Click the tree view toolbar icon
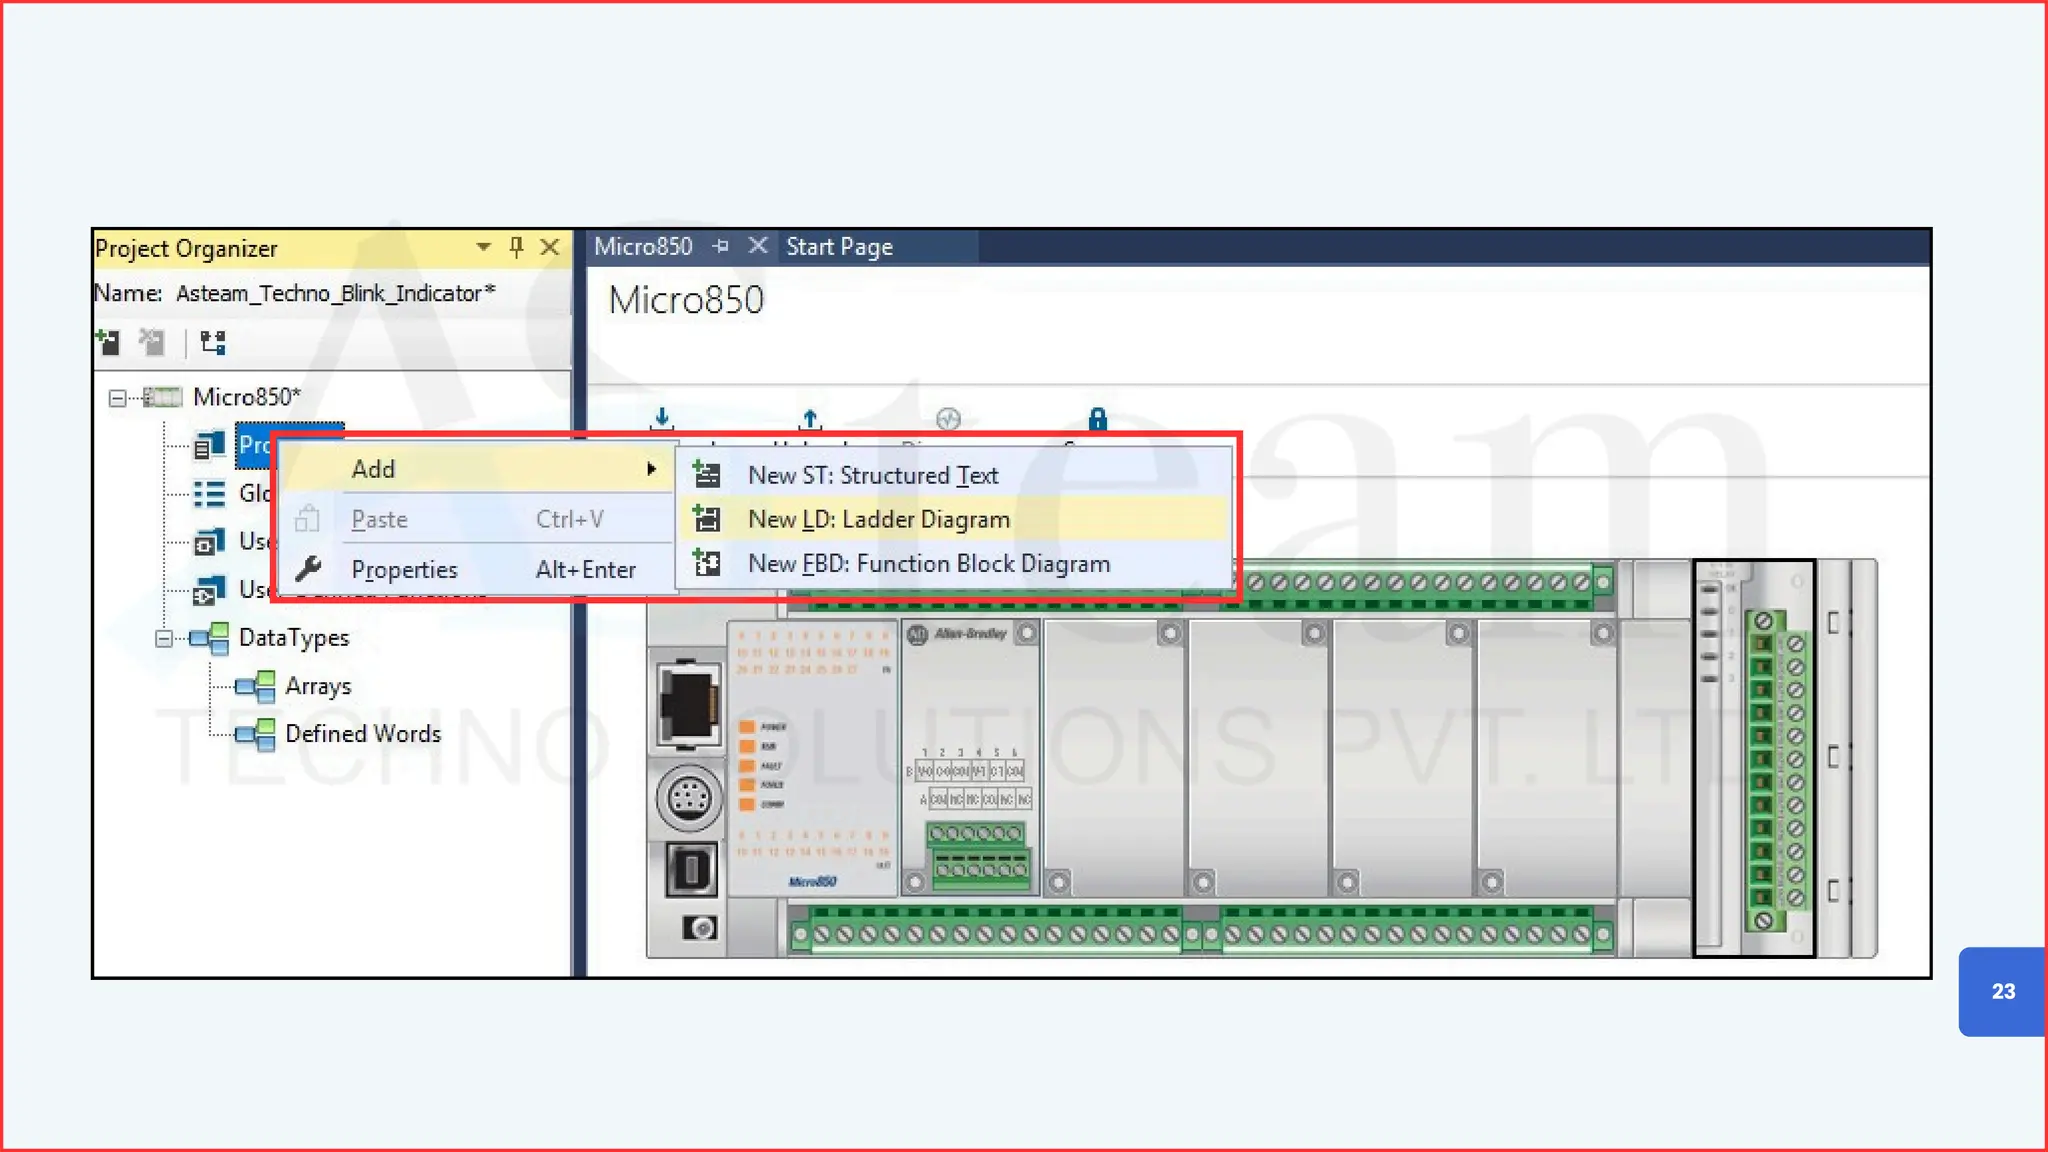This screenshot has width=2048, height=1152. pyautogui.click(x=213, y=343)
